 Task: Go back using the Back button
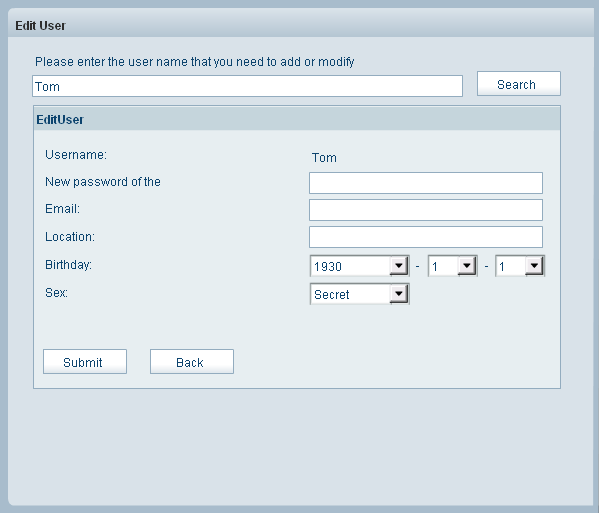192,362
